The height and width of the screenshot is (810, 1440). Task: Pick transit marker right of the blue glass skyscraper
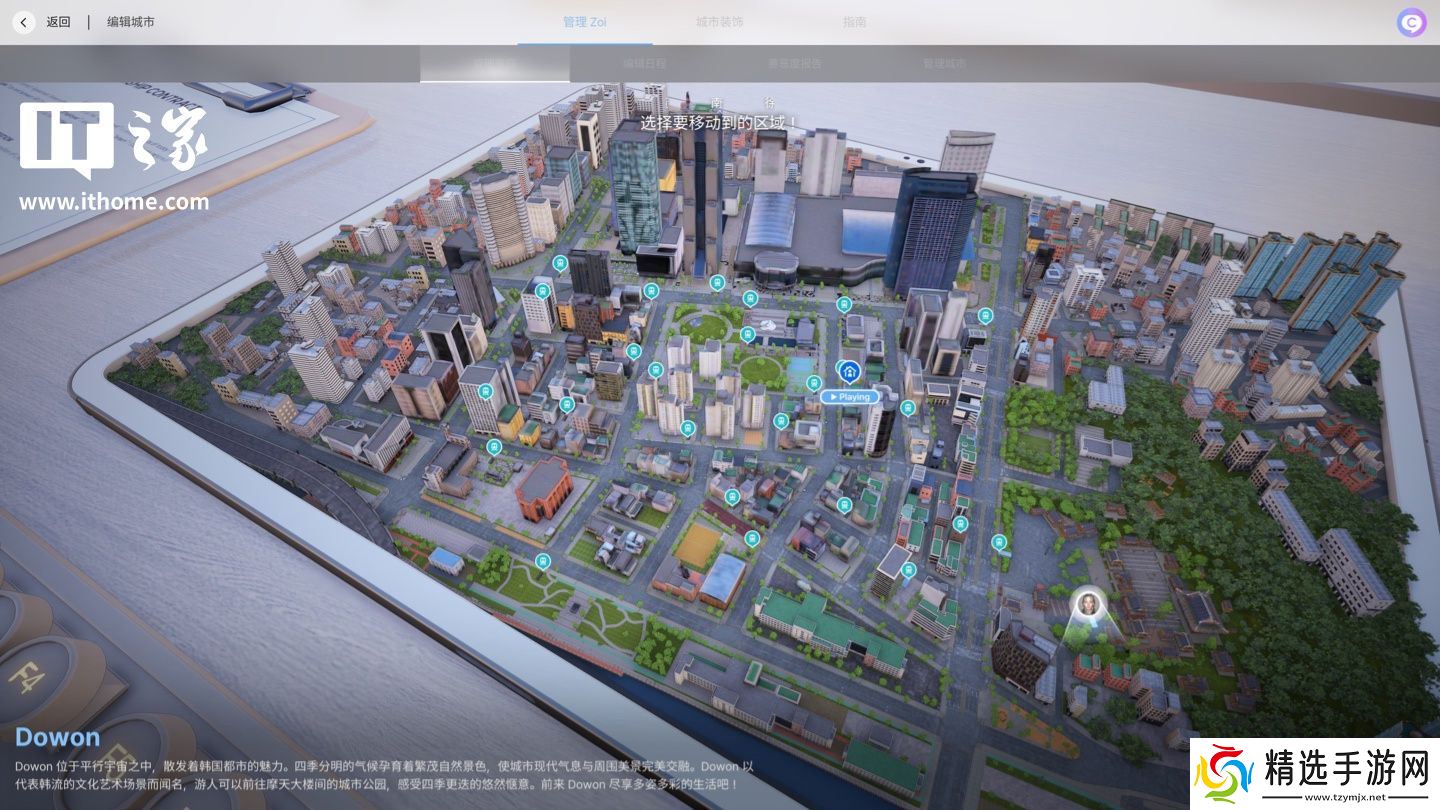tap(985, 315)
